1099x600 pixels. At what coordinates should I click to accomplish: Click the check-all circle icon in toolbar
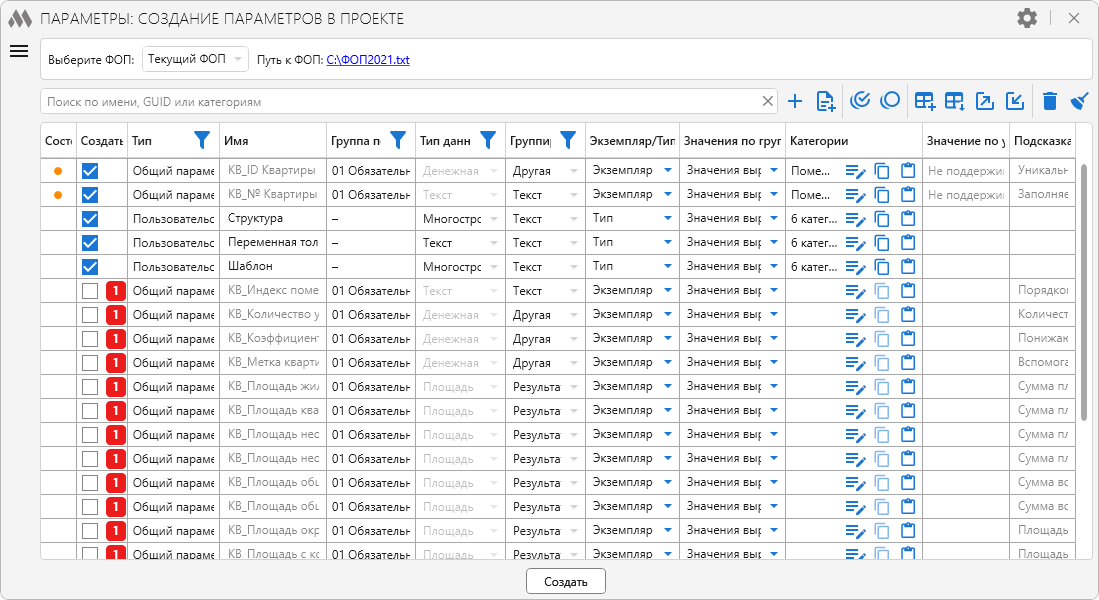(859, 101)
